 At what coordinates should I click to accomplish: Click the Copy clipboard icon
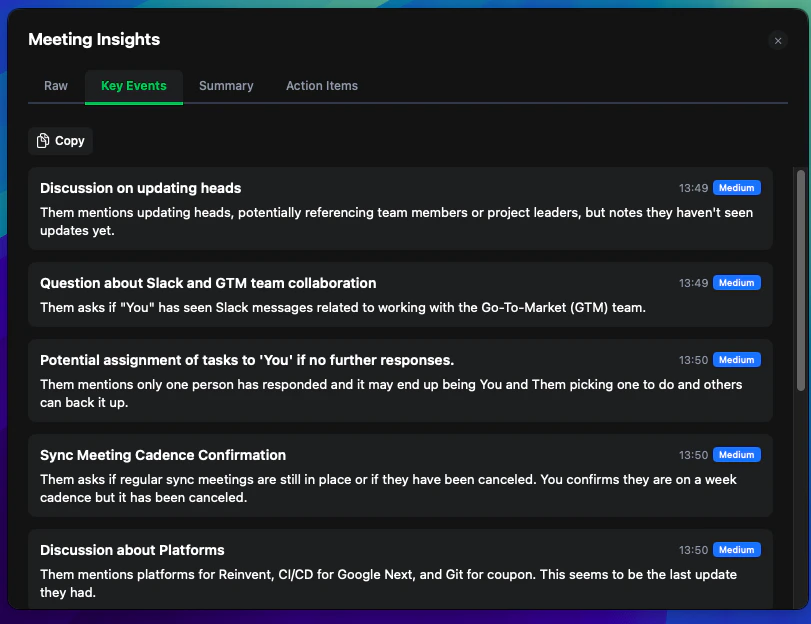click(42, 140)
